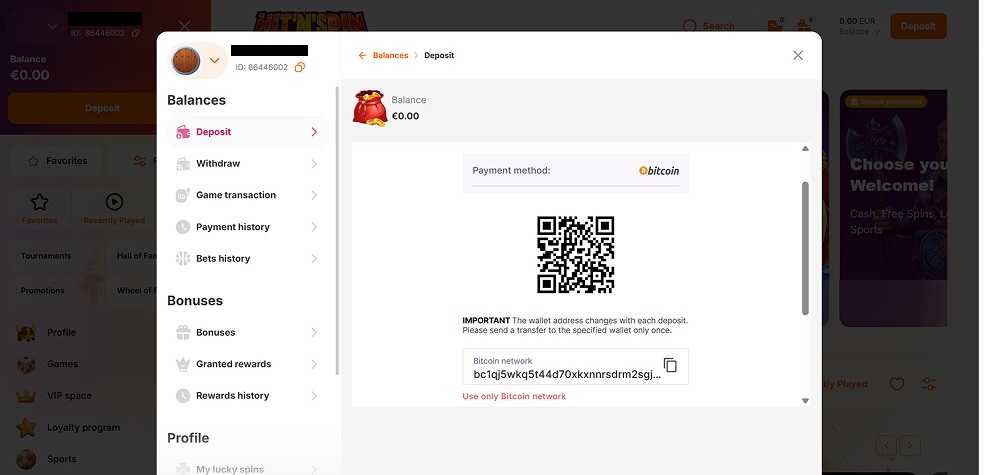Click the avatar dropdown chevron
The image size is (985, 475).
[214, 61]
